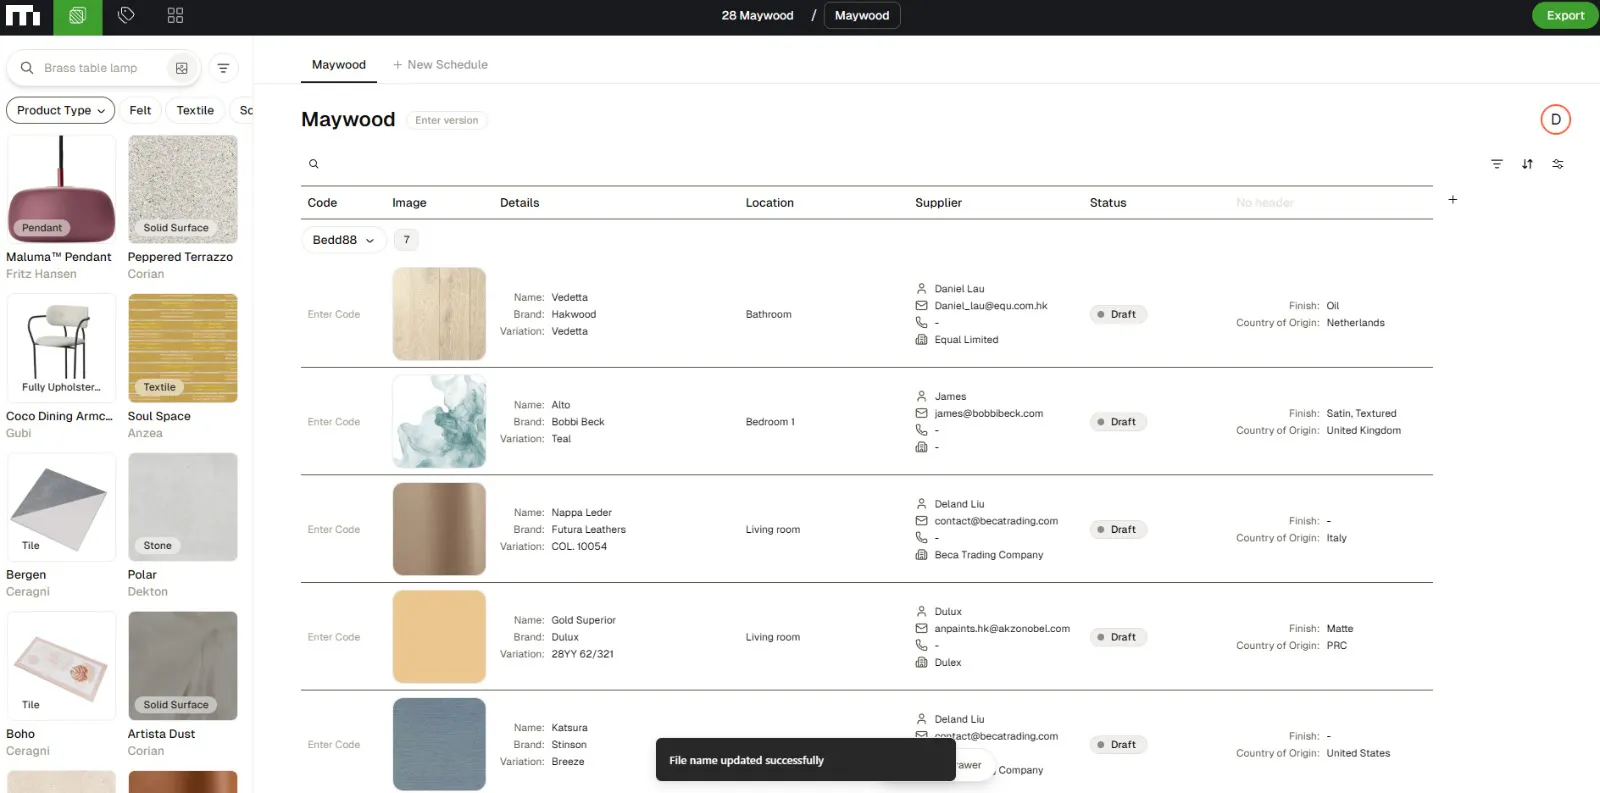This screenshot has width=1600, height=793.
Task: Click the item count badge 7
Action: point(406,240)
